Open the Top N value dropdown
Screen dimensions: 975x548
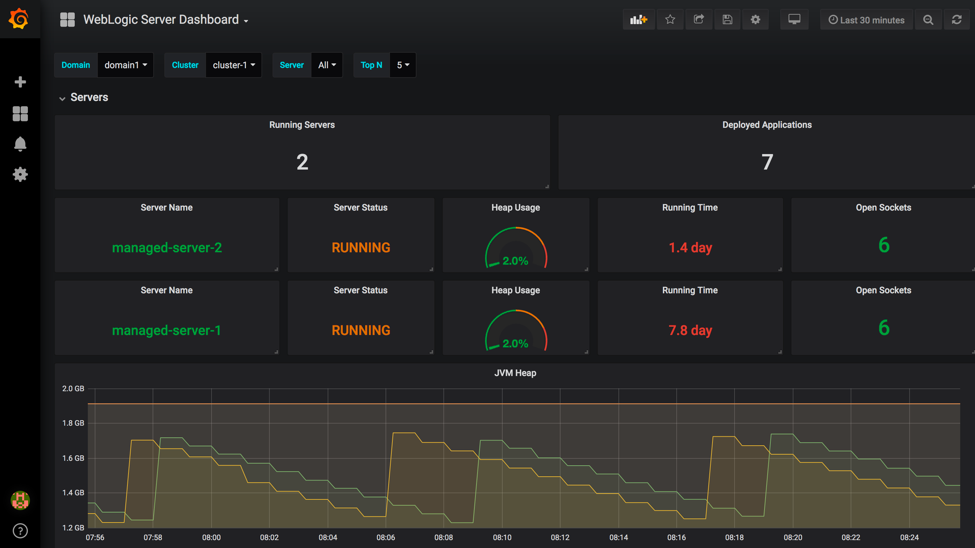coord(403,65)
